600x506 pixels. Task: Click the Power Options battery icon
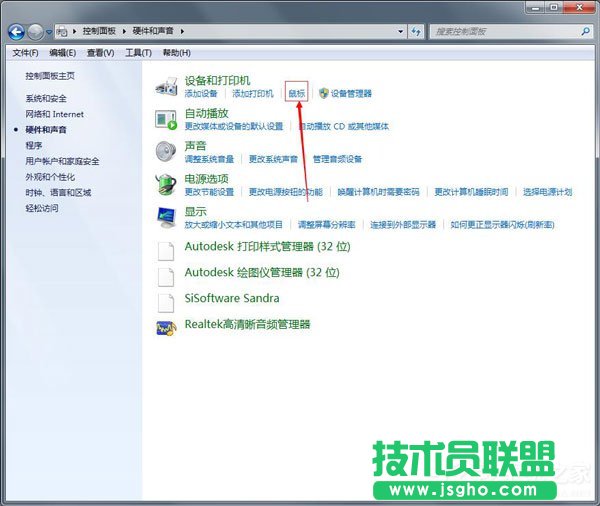click(166, 184)
